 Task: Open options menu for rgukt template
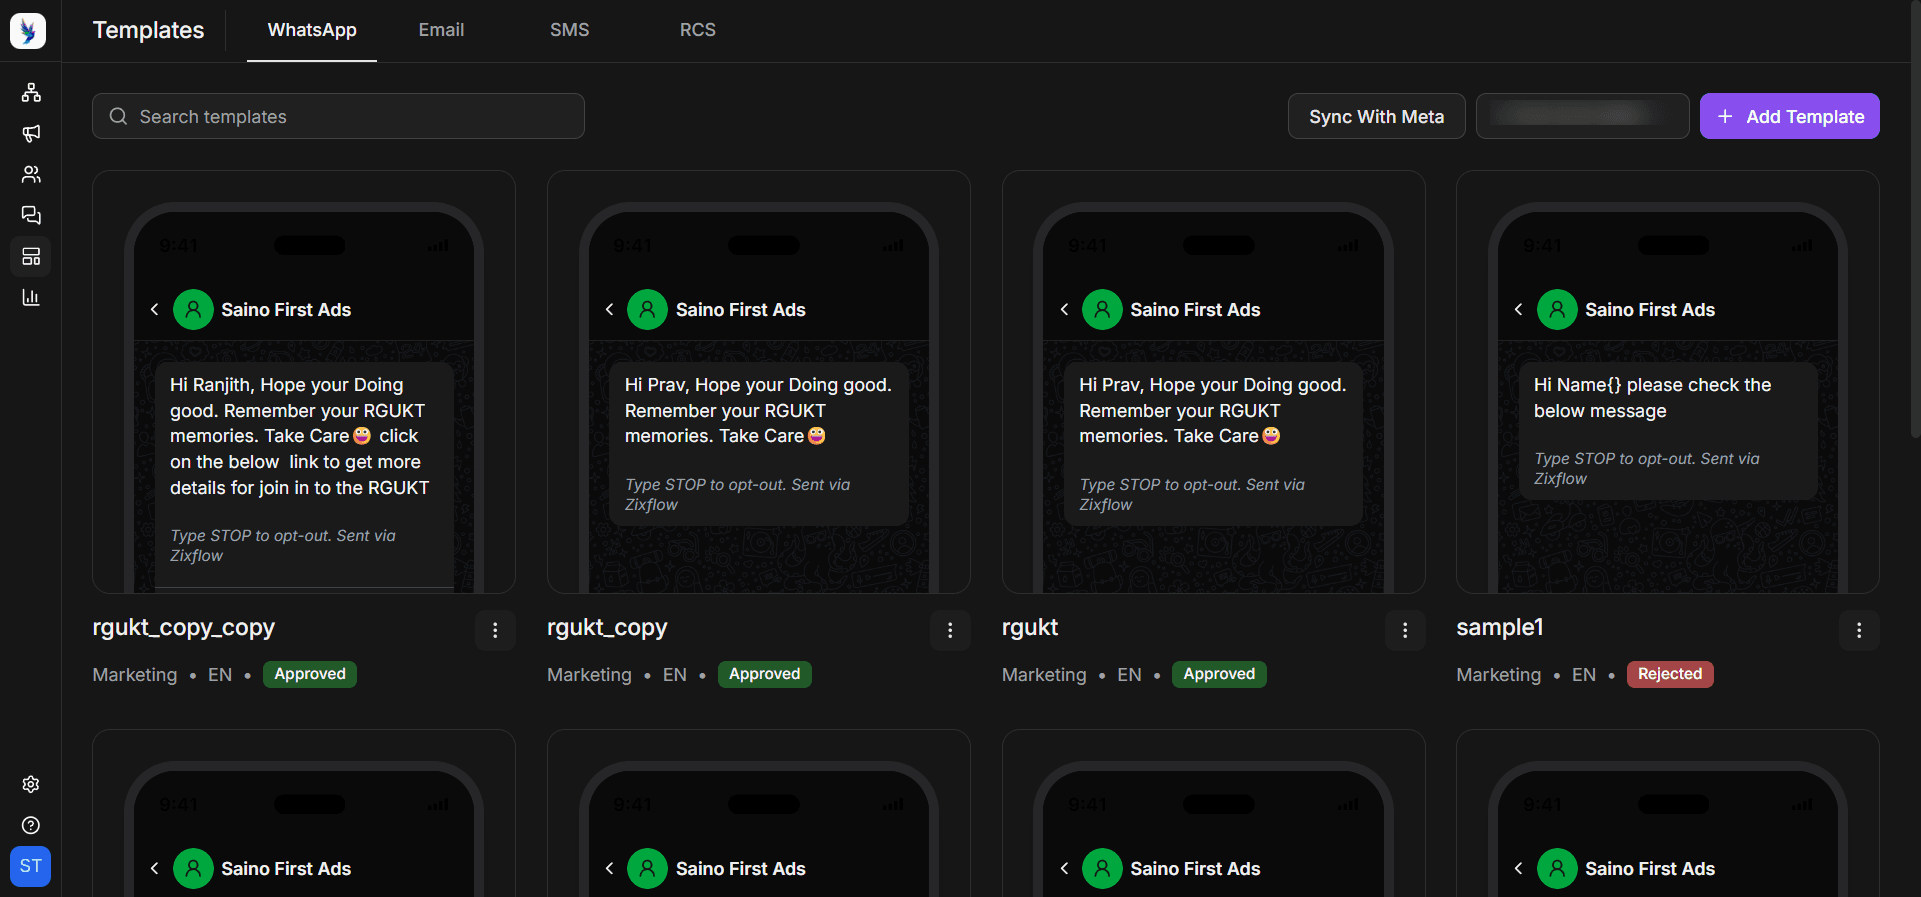coord(1405,630)
